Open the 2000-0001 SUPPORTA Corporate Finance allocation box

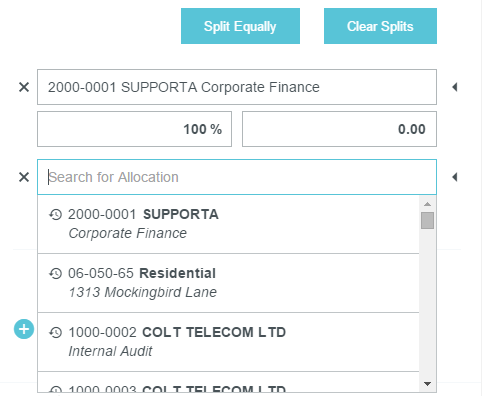click(x=237, y=87)
